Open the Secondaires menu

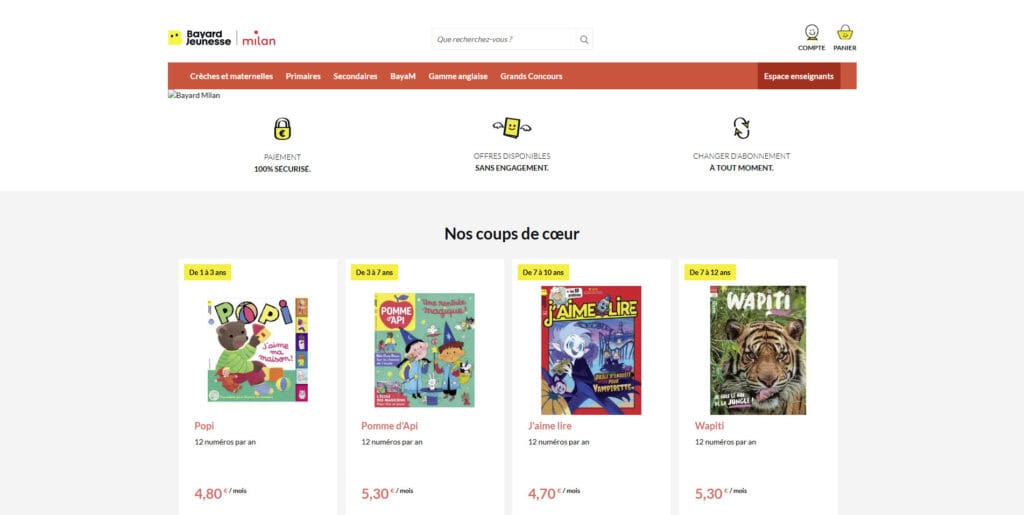point(355,76)
